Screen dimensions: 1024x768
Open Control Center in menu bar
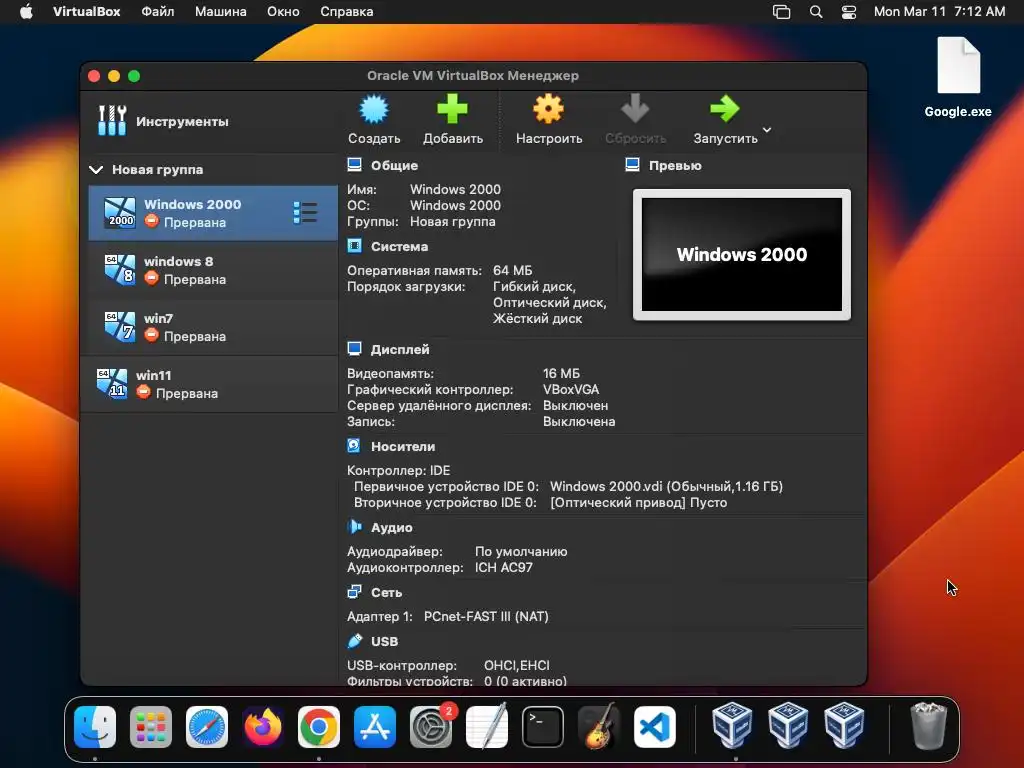coord(848,12)
